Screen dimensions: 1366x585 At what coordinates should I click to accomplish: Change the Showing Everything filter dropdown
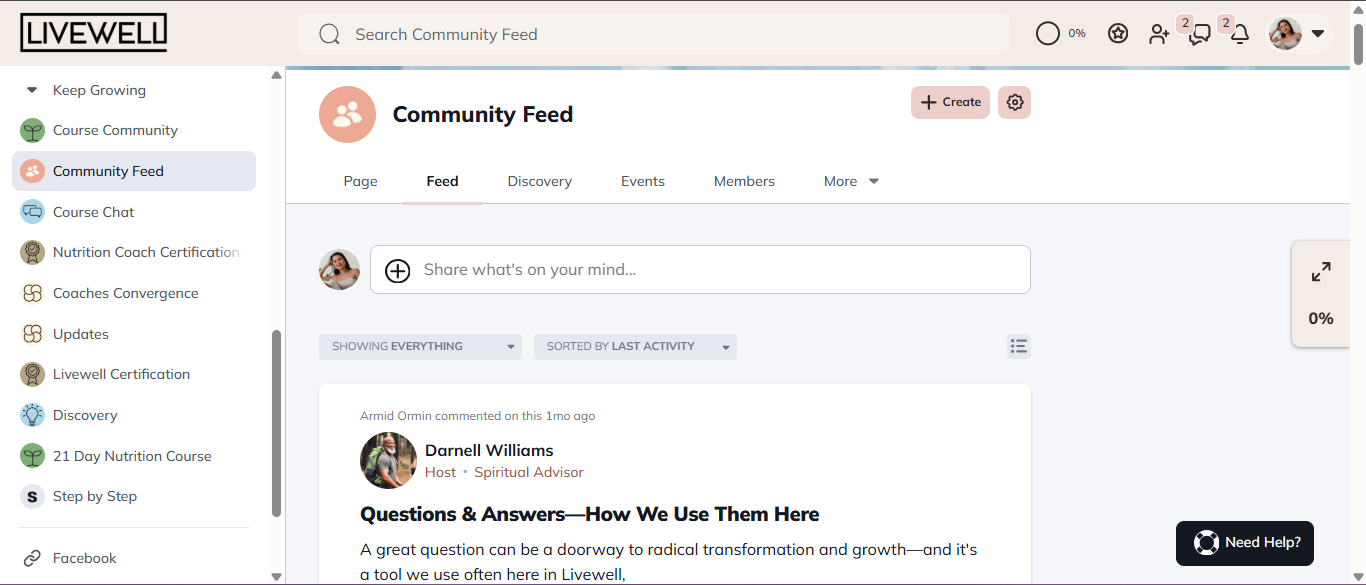[x=420, y=346]
